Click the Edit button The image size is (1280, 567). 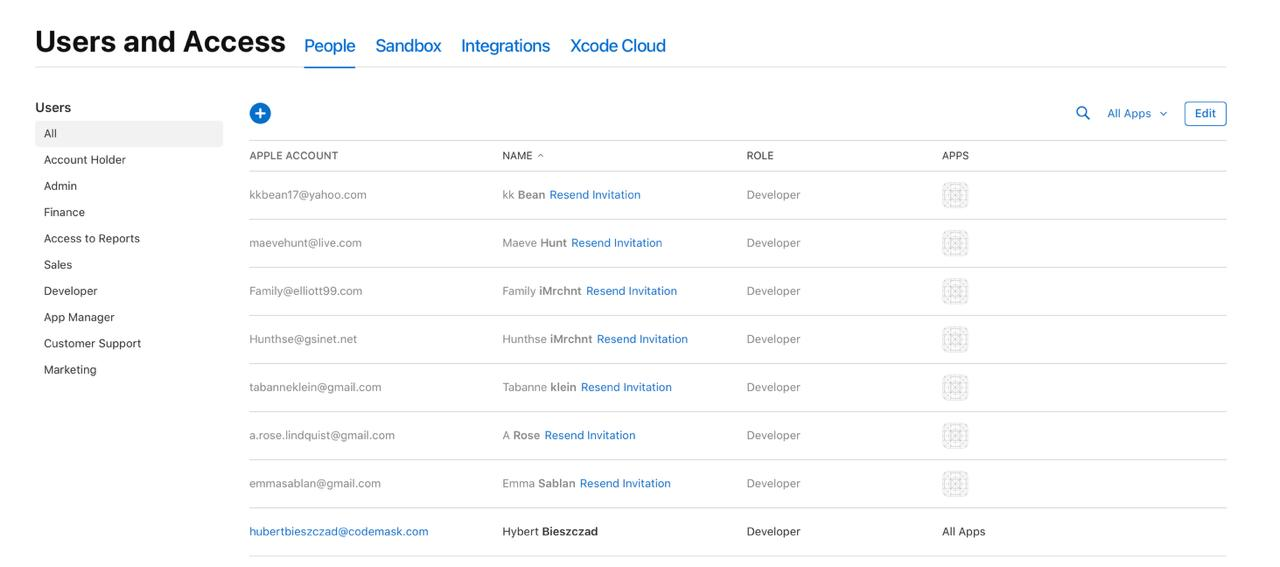pyautogui.click(x=1205, y=114)
